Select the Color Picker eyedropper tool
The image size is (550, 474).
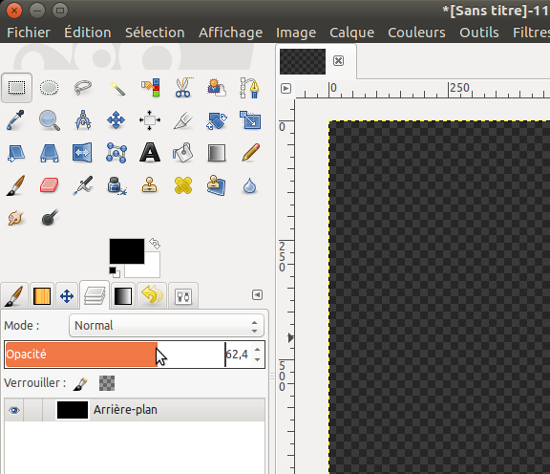point(15,120)
